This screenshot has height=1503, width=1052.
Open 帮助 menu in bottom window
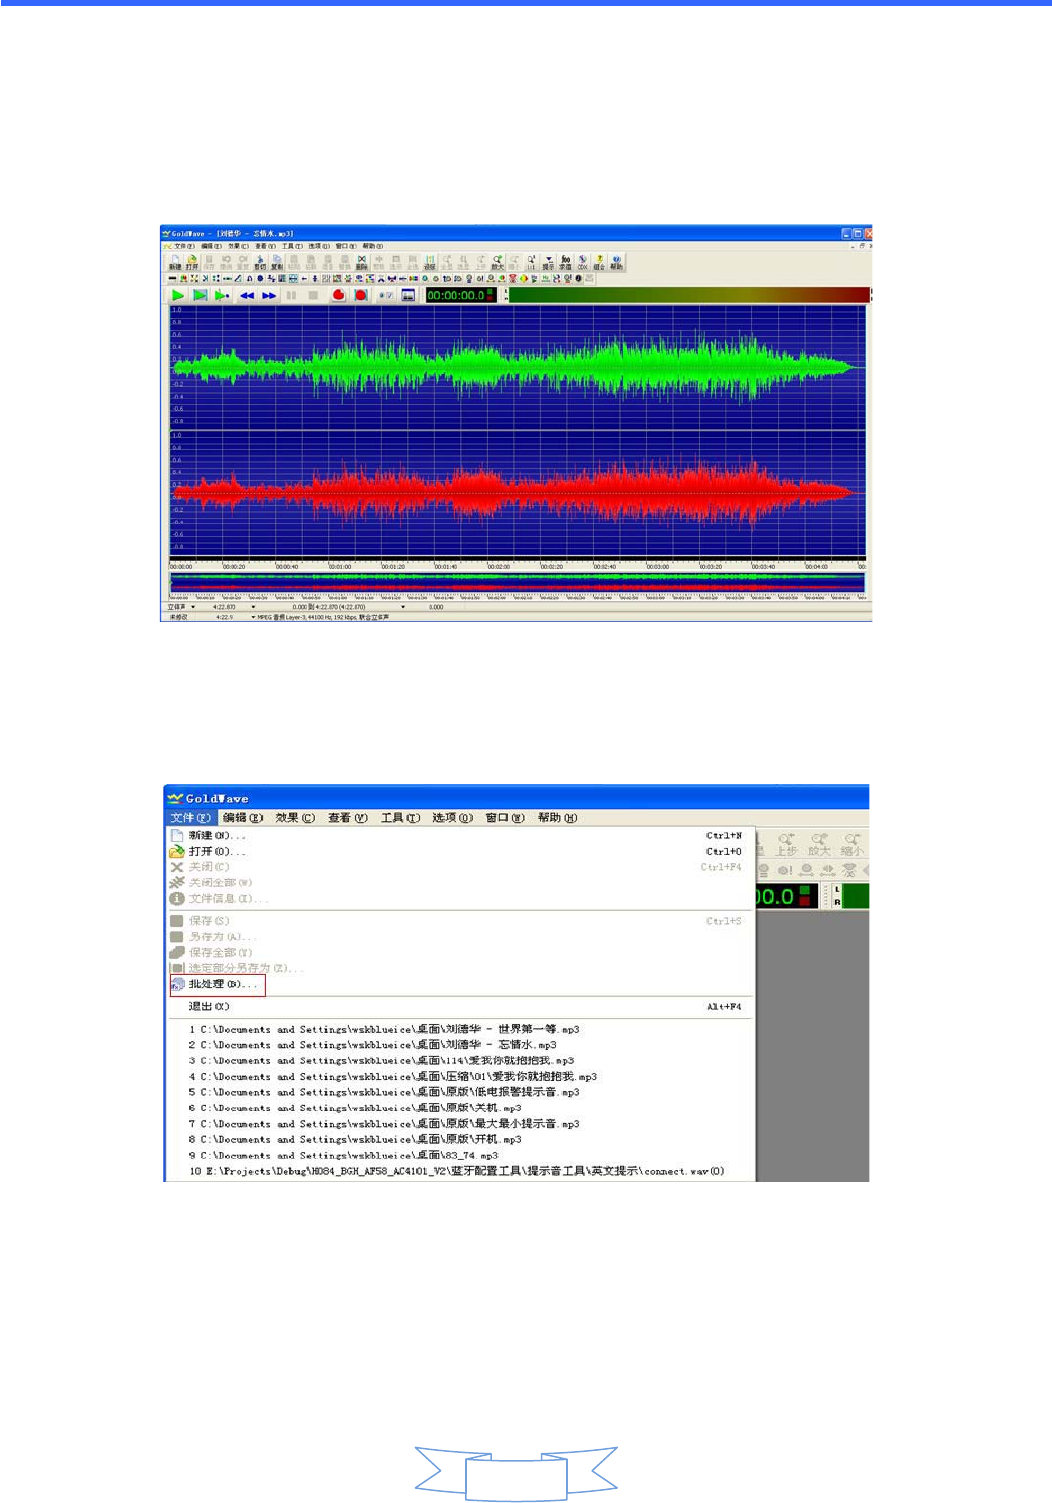pos(557,818)
